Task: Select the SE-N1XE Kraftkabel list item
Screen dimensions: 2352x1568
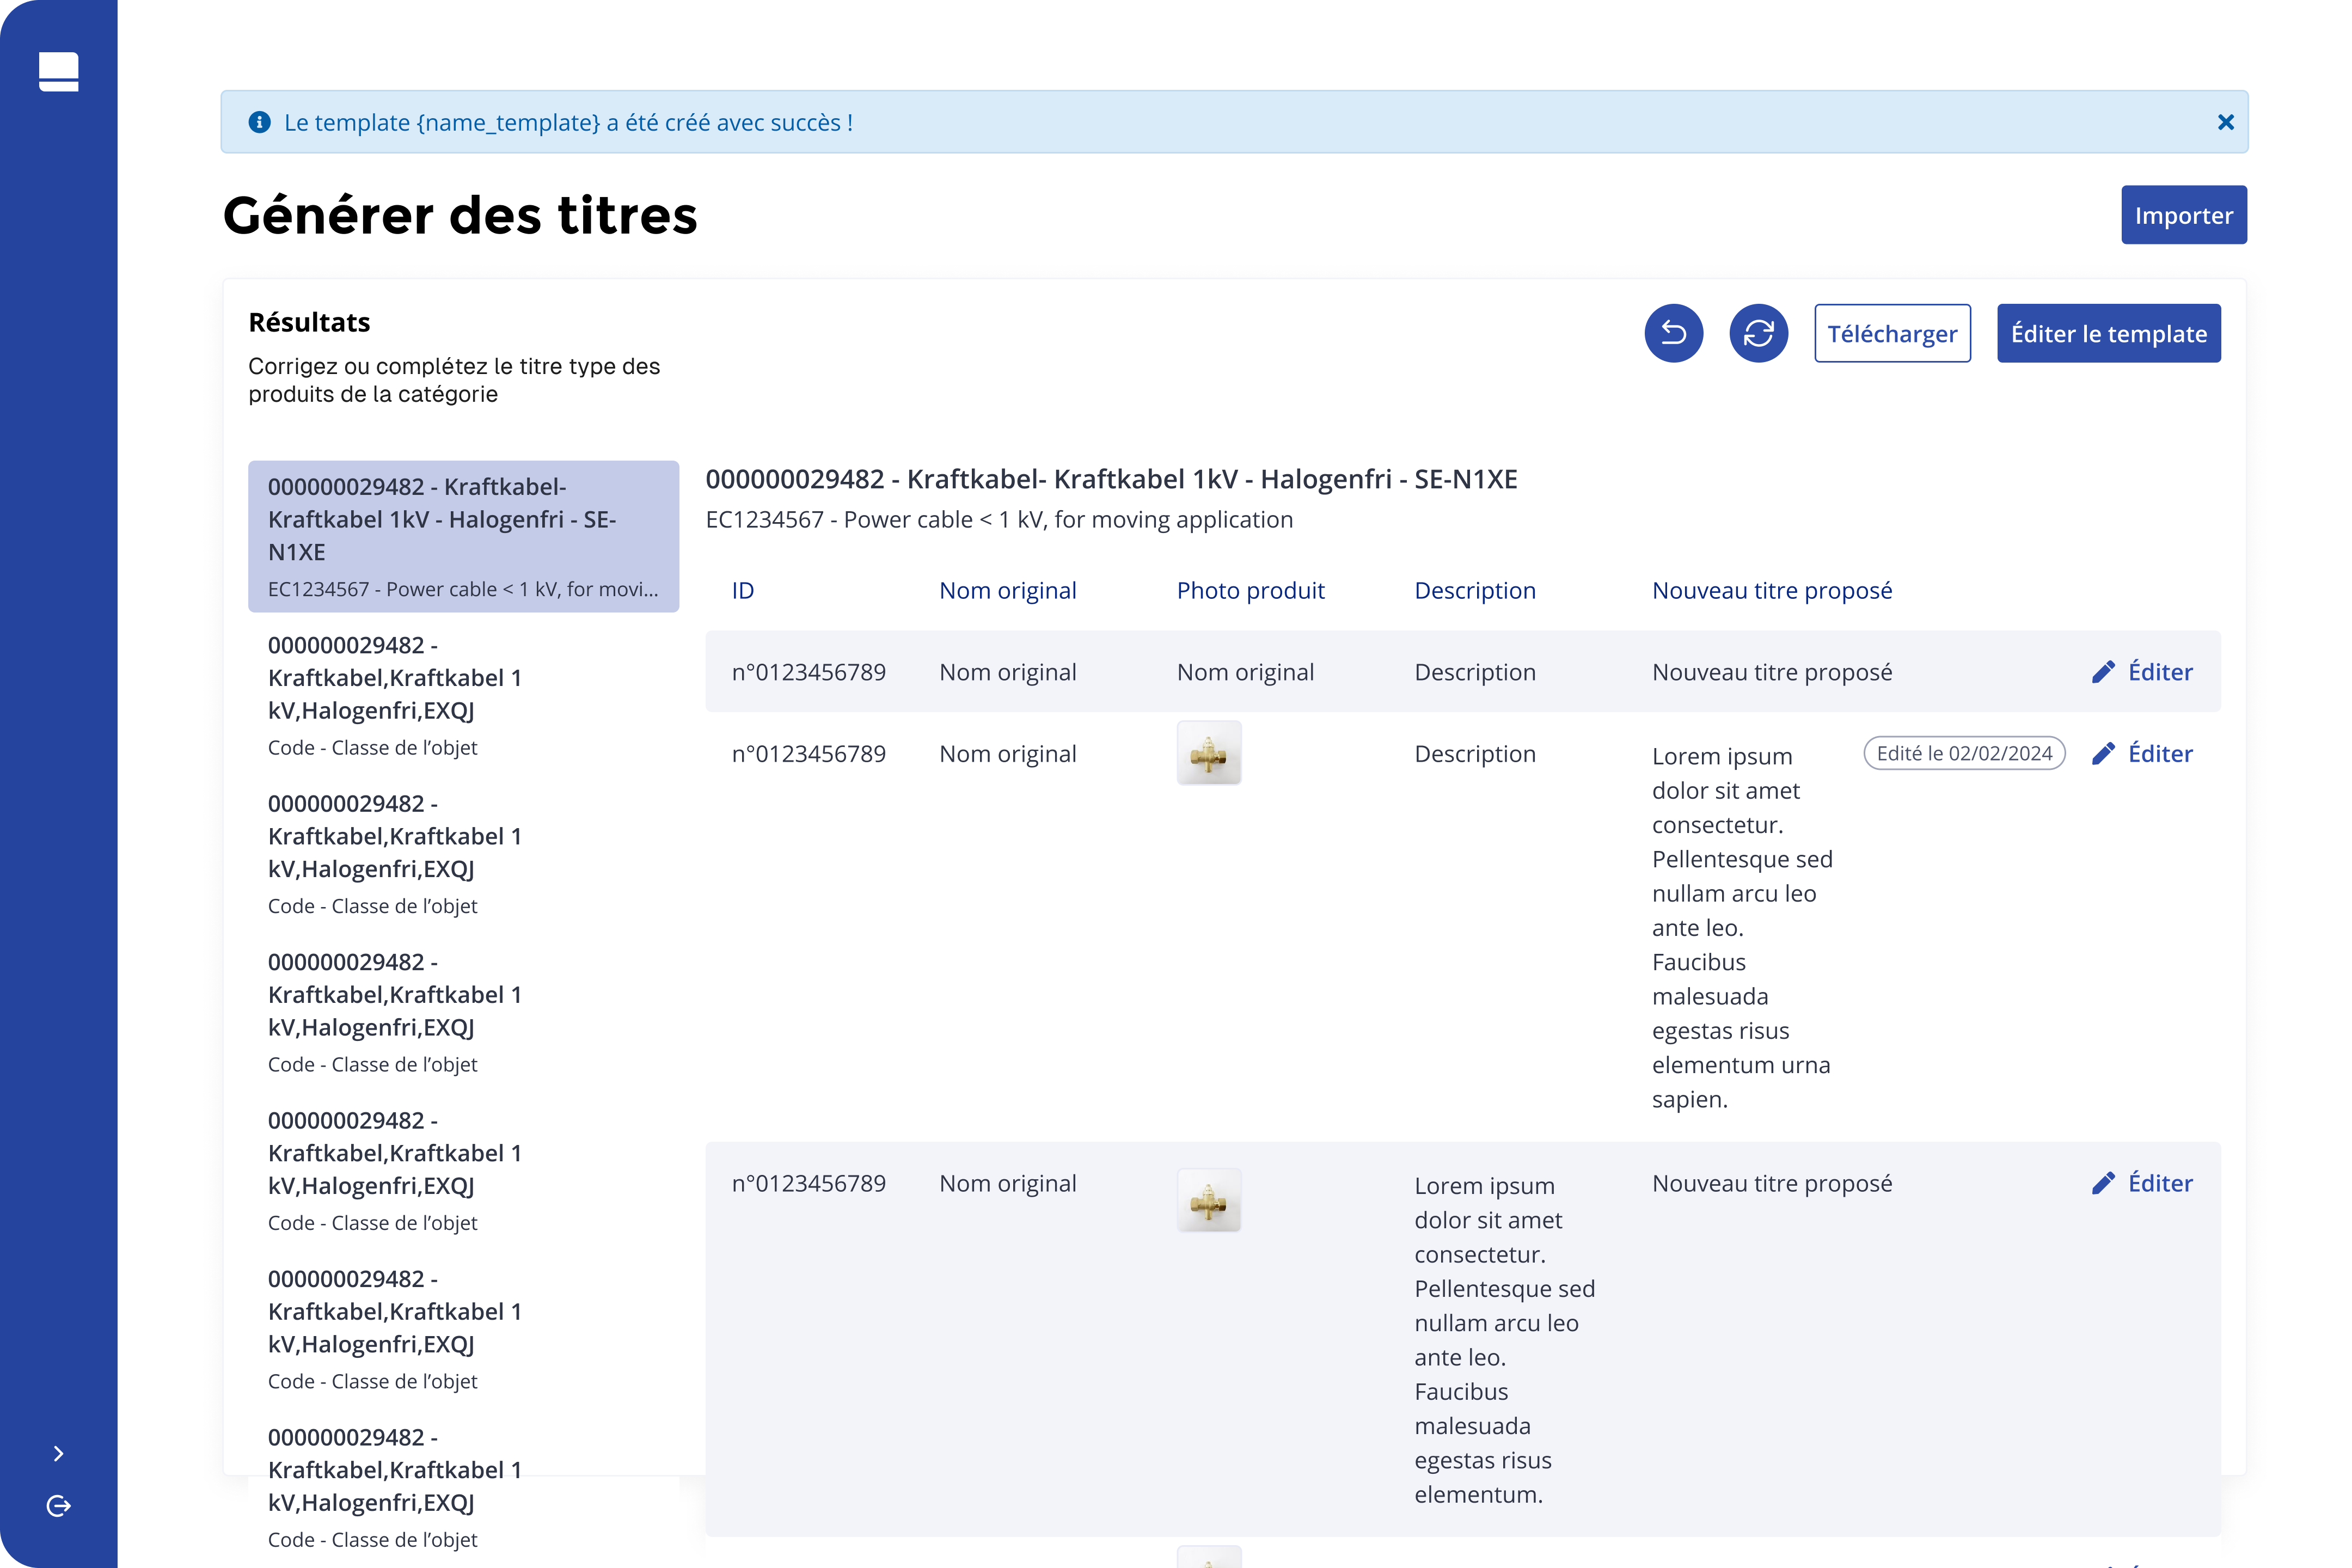Action: click(x=463, y=536)
